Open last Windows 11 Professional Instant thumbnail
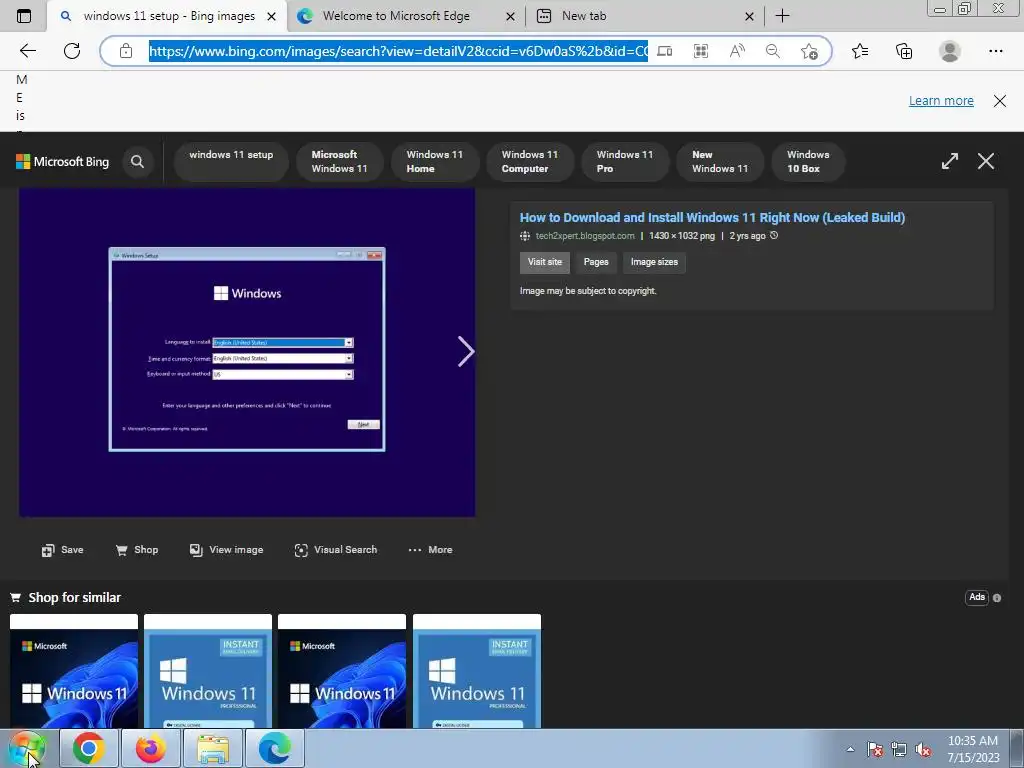Viewport: 1024px width, 768px height. pyautogui.click(x=477, y=671)
